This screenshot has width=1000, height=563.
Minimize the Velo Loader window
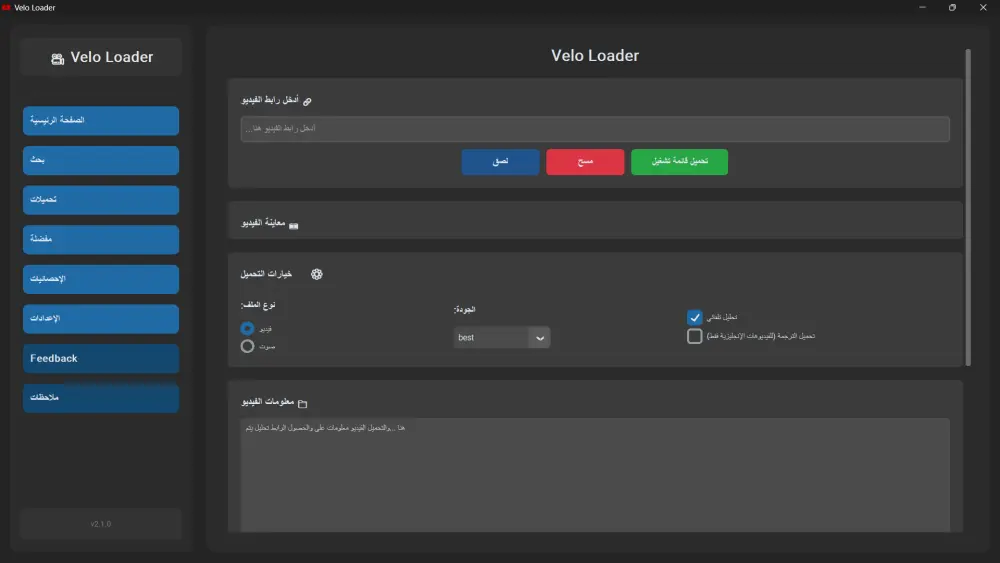922,8
